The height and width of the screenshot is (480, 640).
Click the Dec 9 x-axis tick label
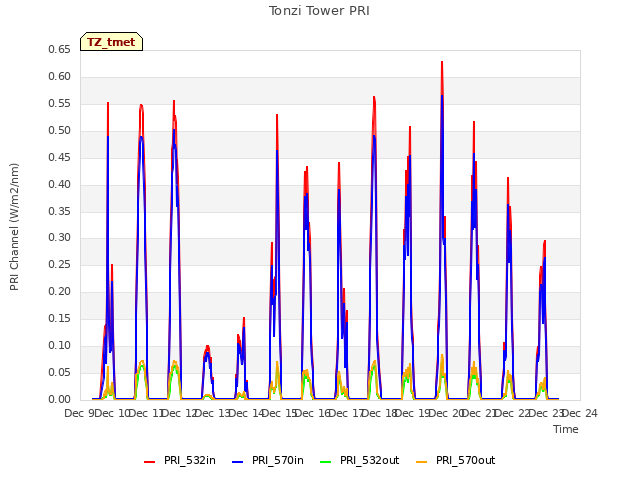[80, 413]
